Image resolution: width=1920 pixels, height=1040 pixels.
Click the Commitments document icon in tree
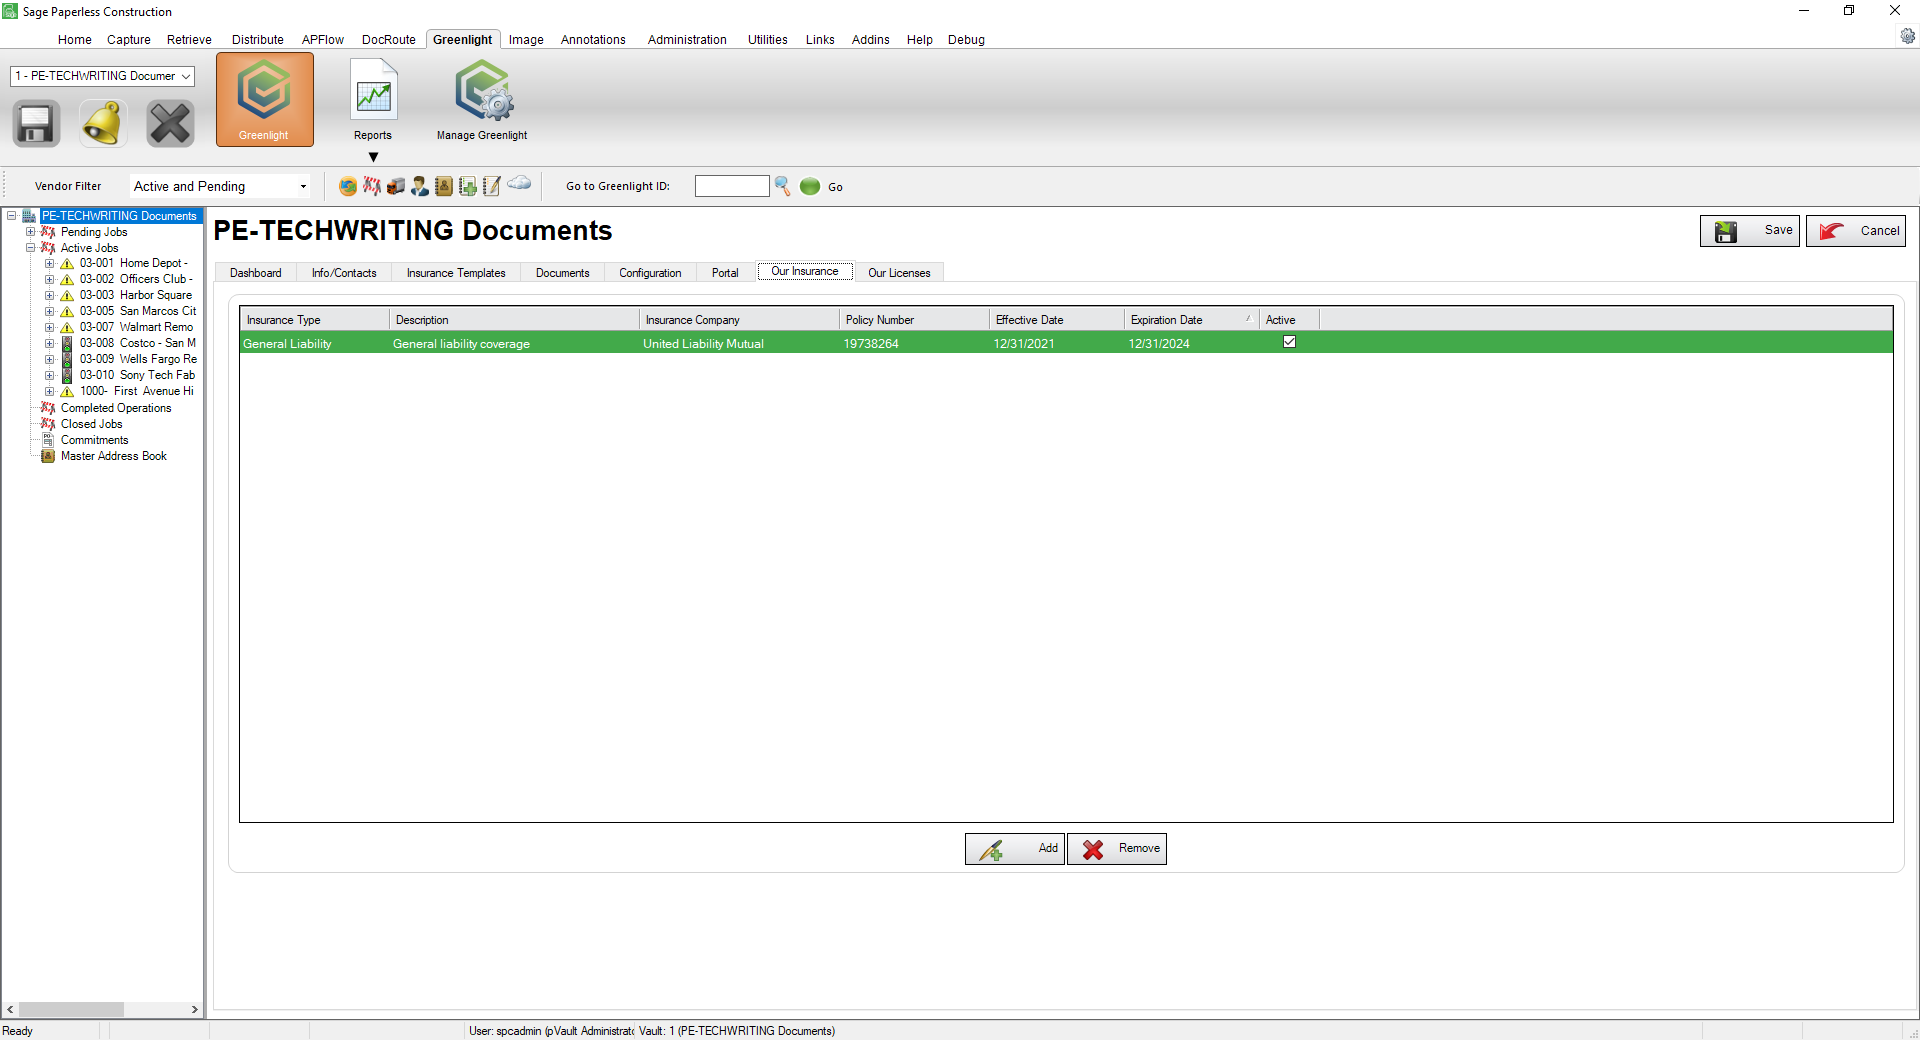pyautogui.click(x=47, y=440)
